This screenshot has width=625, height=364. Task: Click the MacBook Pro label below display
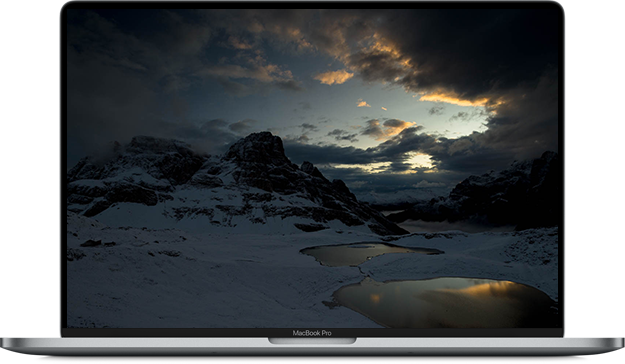click(312, 333)
